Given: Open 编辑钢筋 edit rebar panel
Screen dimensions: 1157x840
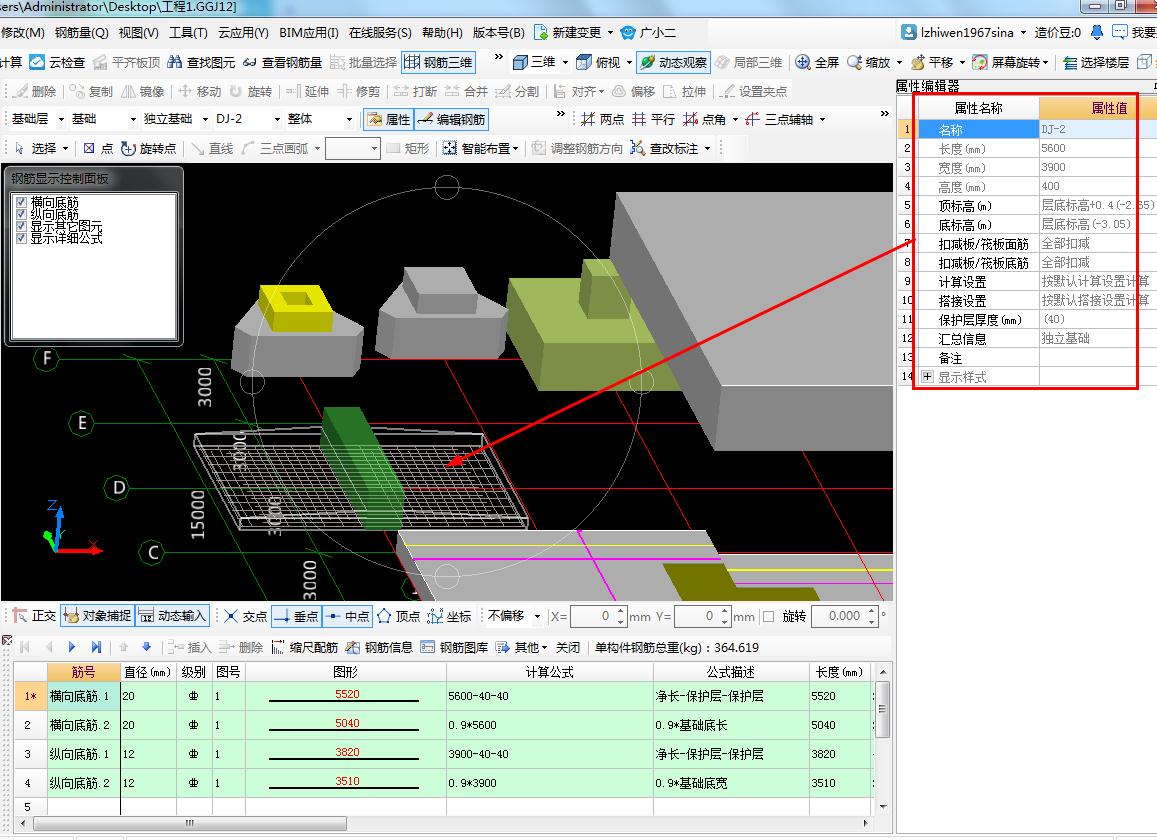Looking at the screenshot, I should click(451, 120).
